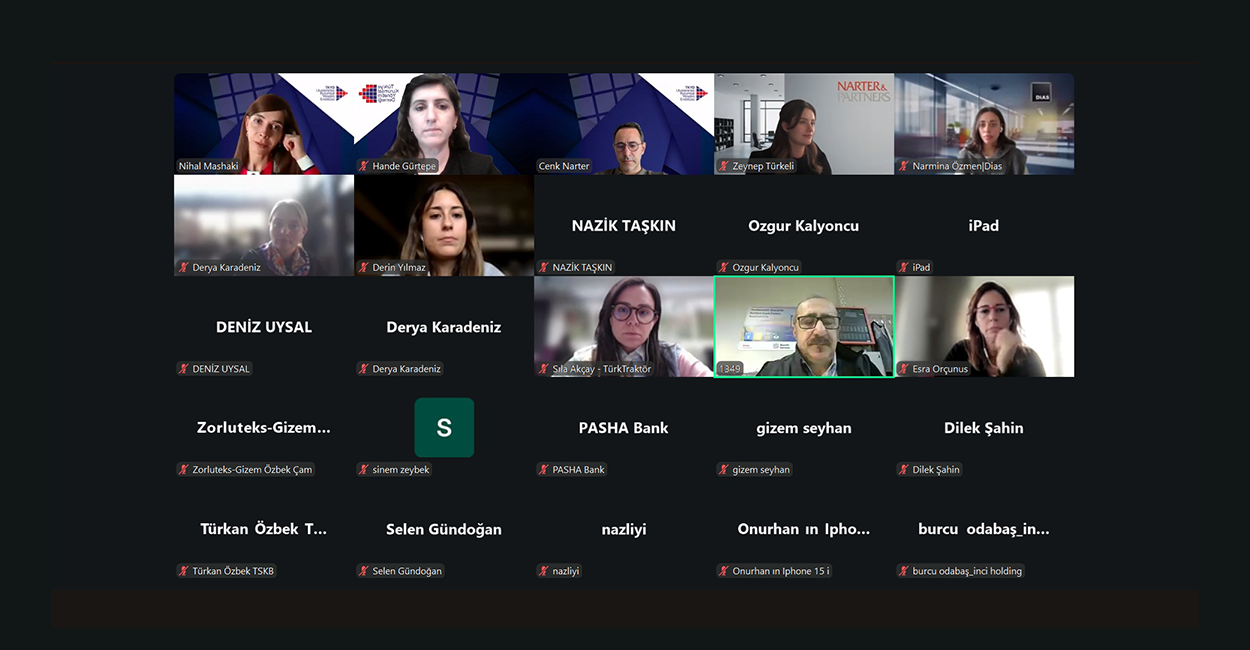This screenshot has height=650, width=1250.
Task: Click muted mic icon next to Zeynep Türkeli
Action: [x=724, y=166]
